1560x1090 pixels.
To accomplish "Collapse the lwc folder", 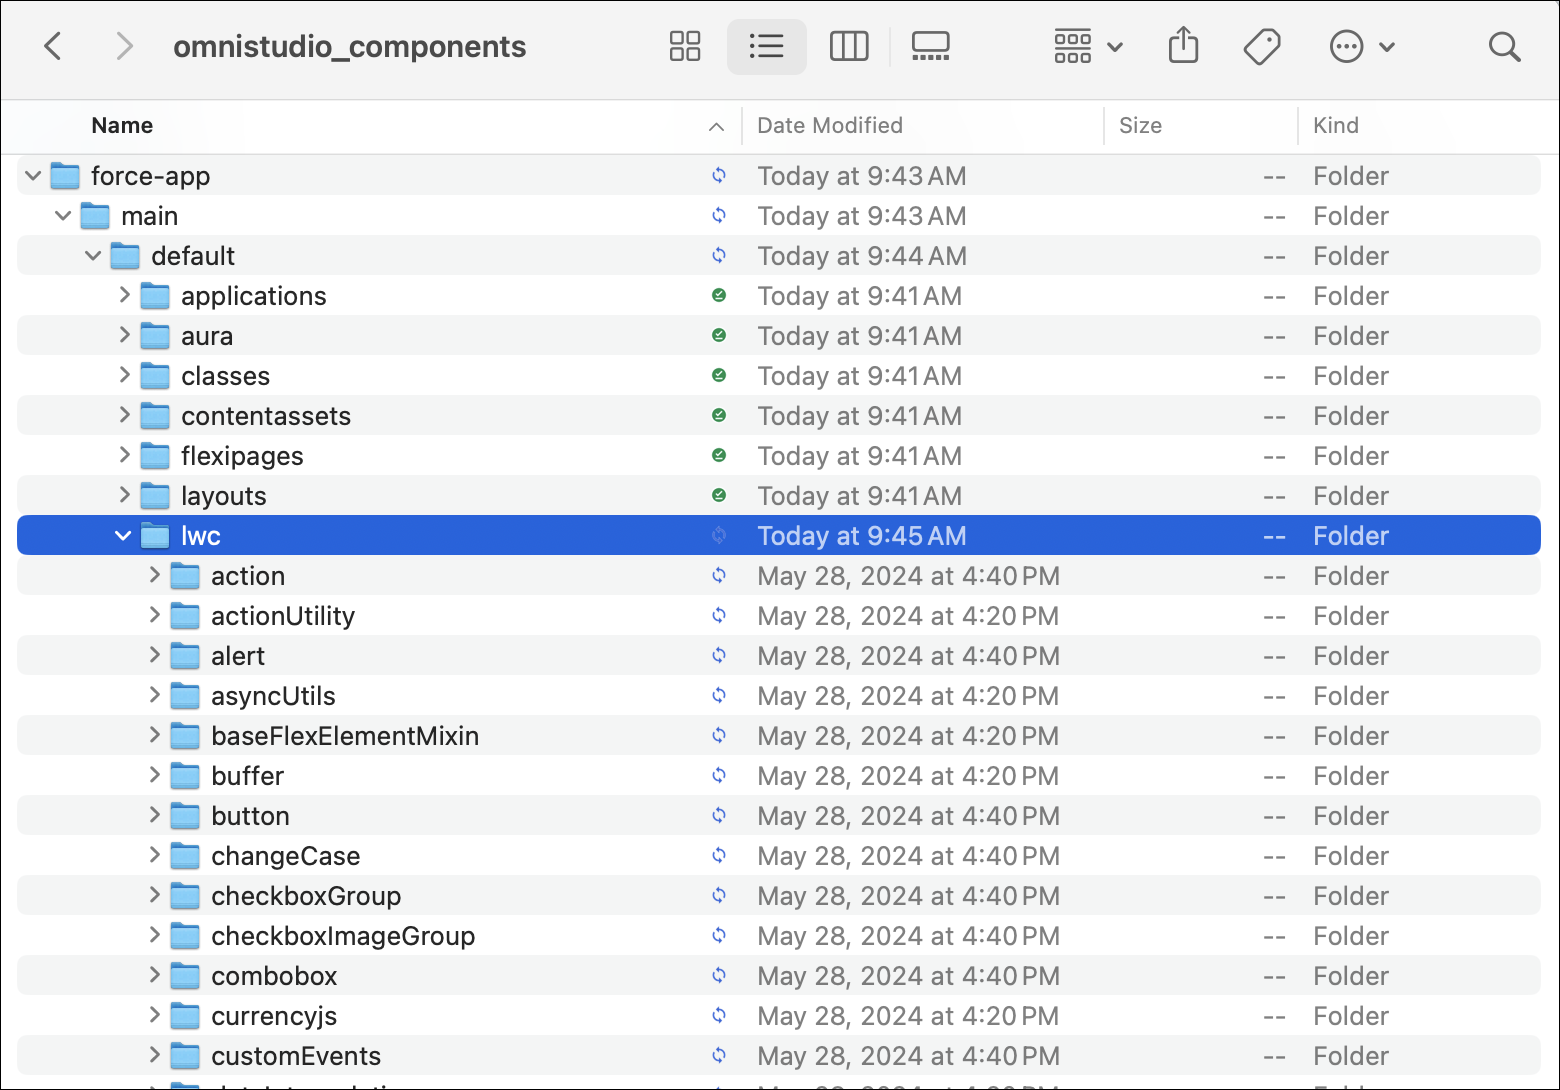I will [123, 535].
